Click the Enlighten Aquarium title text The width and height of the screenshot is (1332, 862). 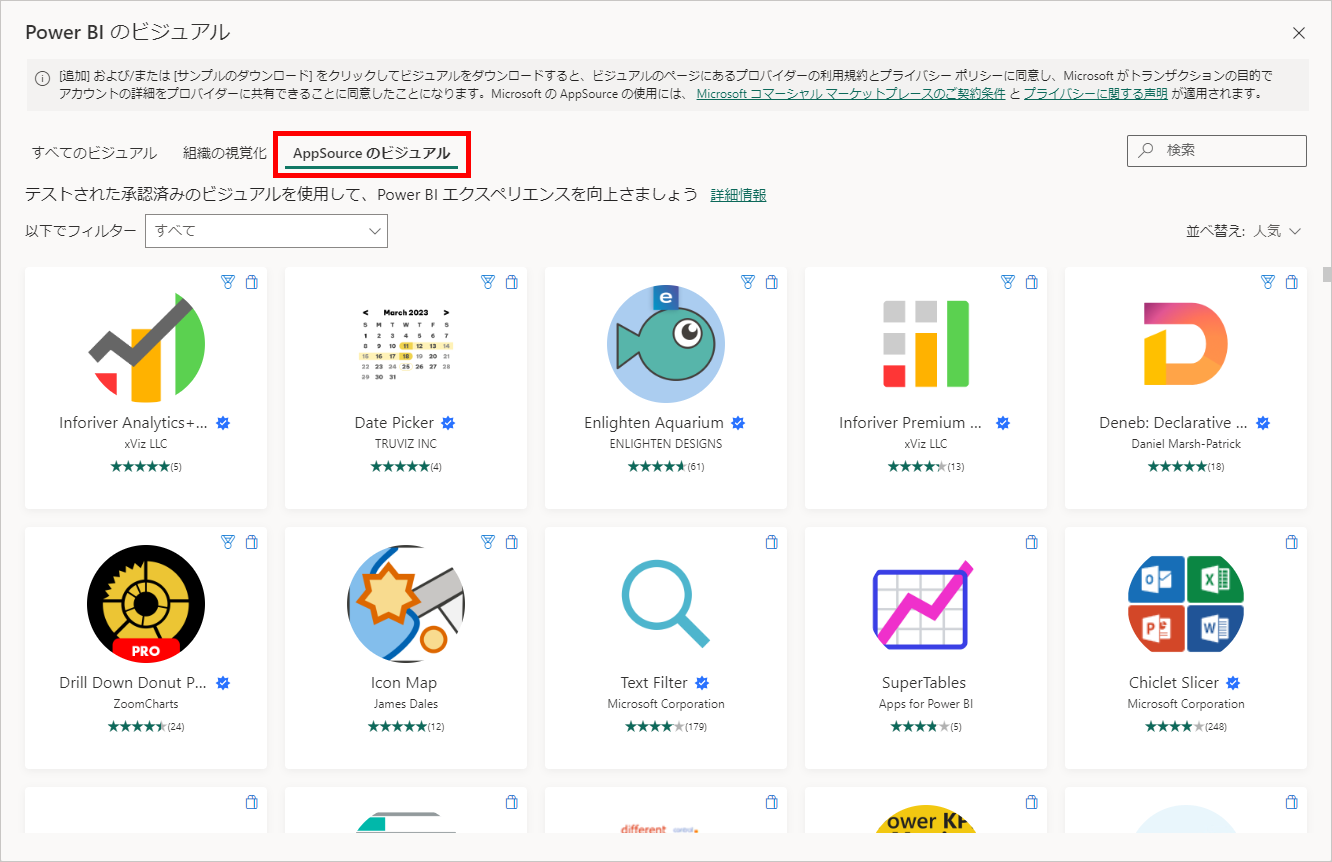click(654, 423)
